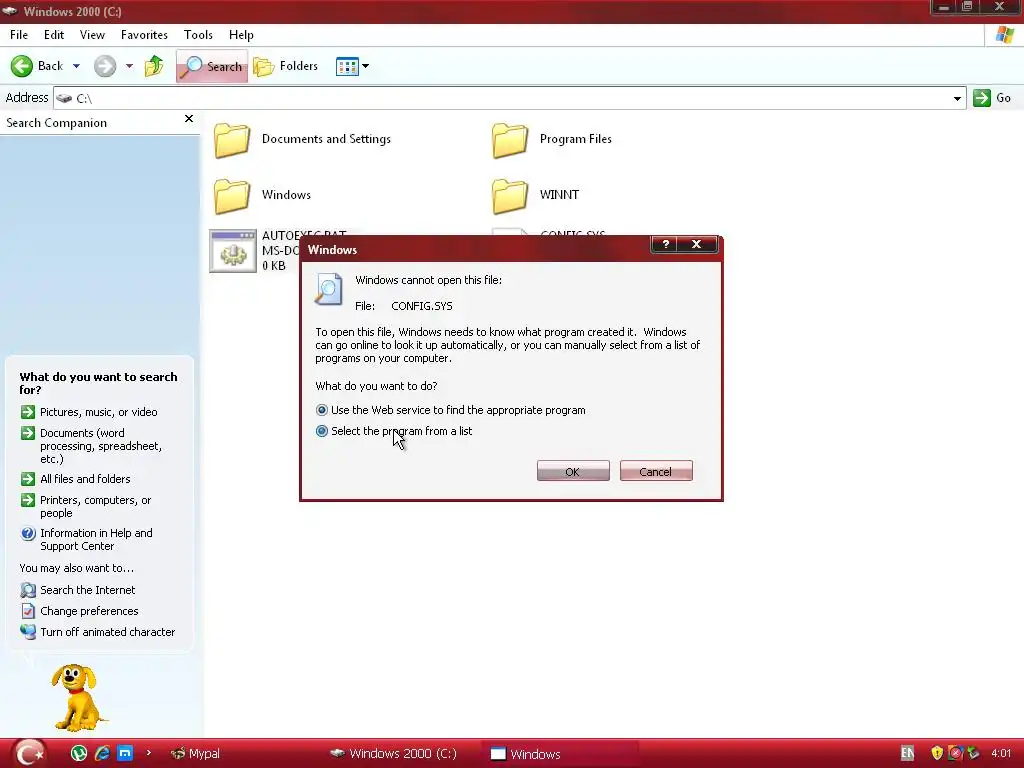Viewport: 1024px width, 768px height.
Task: Select the WINNT folder icon
Action: (509, 196)
